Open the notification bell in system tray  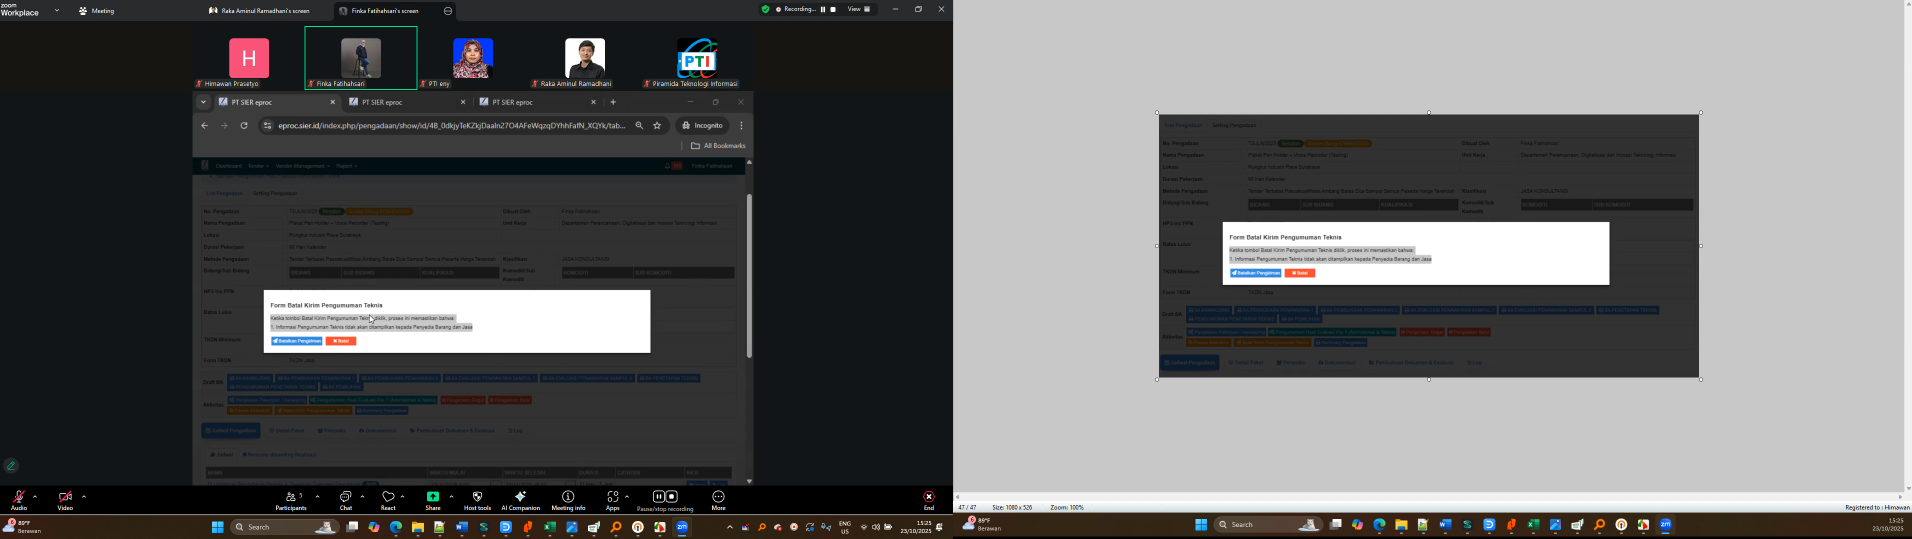[x=939, y=527]
